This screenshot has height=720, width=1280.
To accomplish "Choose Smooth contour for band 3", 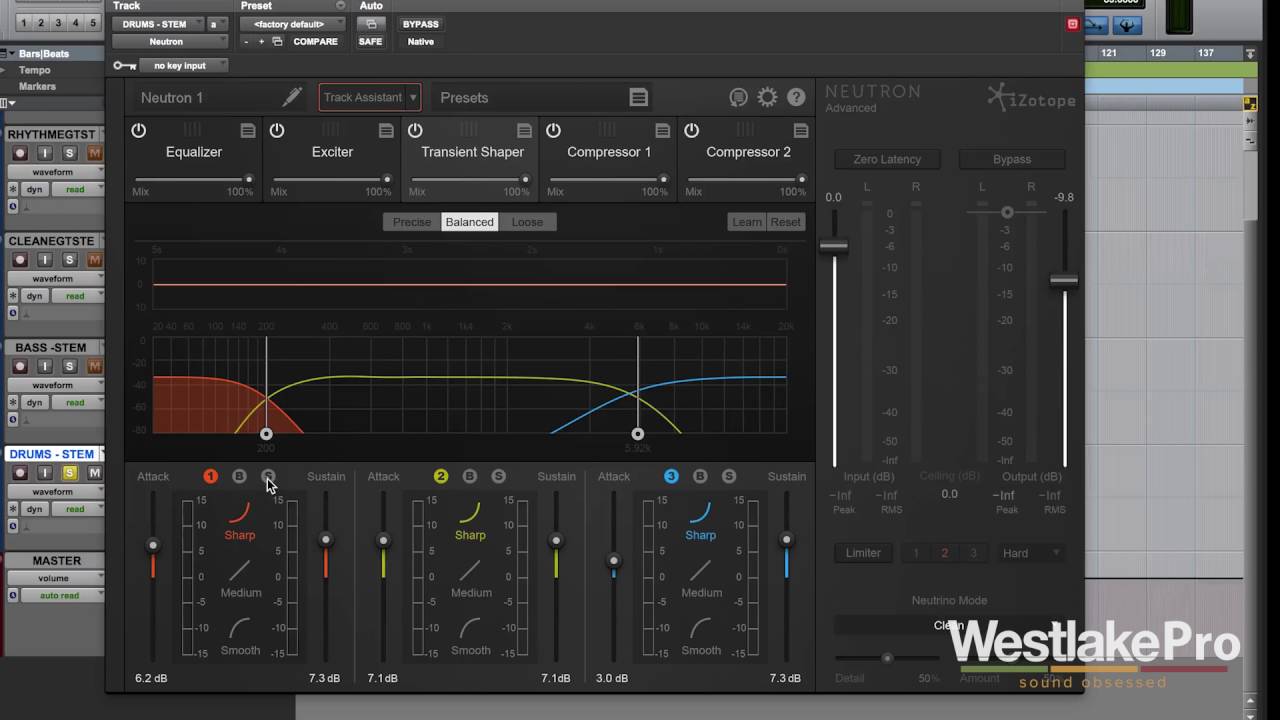I will [701, 636].
